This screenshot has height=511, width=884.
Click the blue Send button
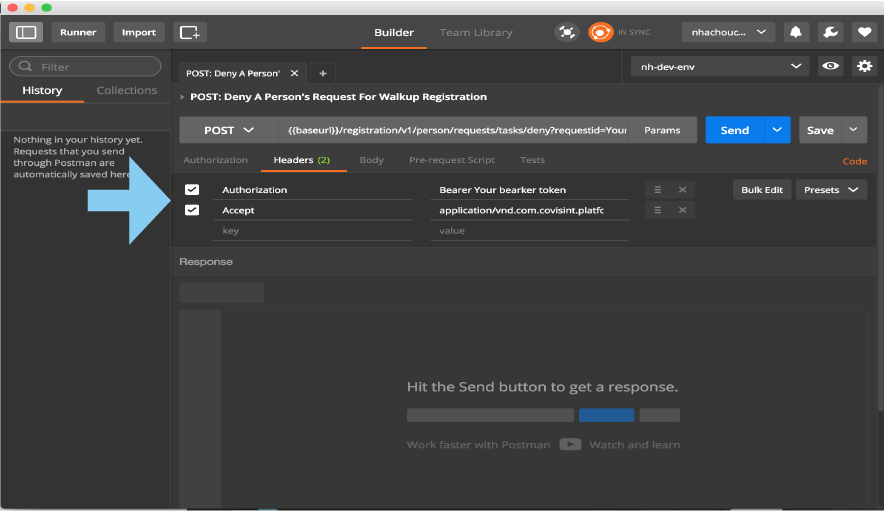(734, 130)
